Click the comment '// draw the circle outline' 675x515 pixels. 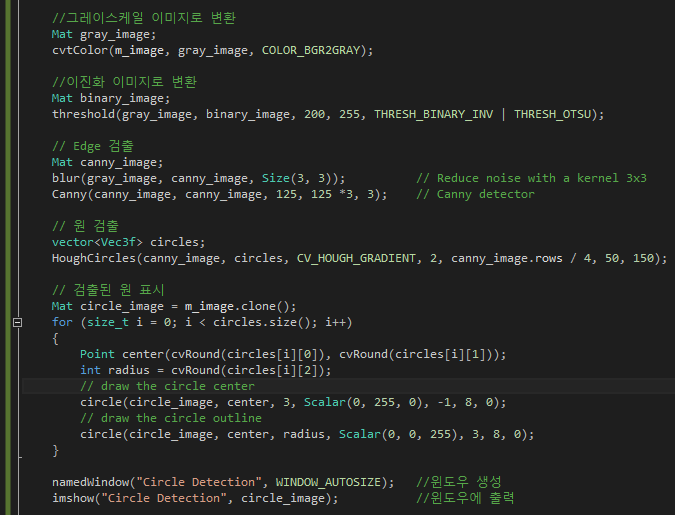click(x=170, y=418)
